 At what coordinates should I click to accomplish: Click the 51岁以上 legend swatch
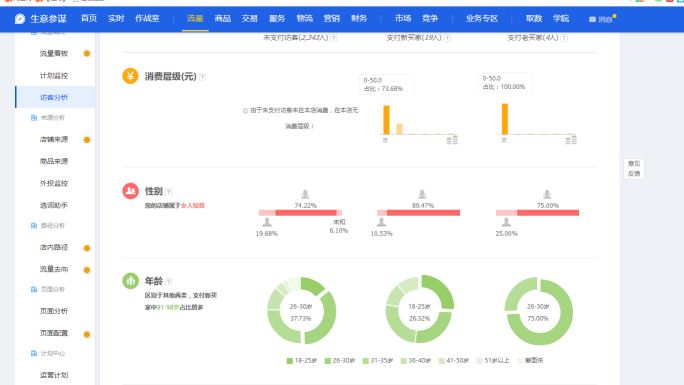coord(479,361)
